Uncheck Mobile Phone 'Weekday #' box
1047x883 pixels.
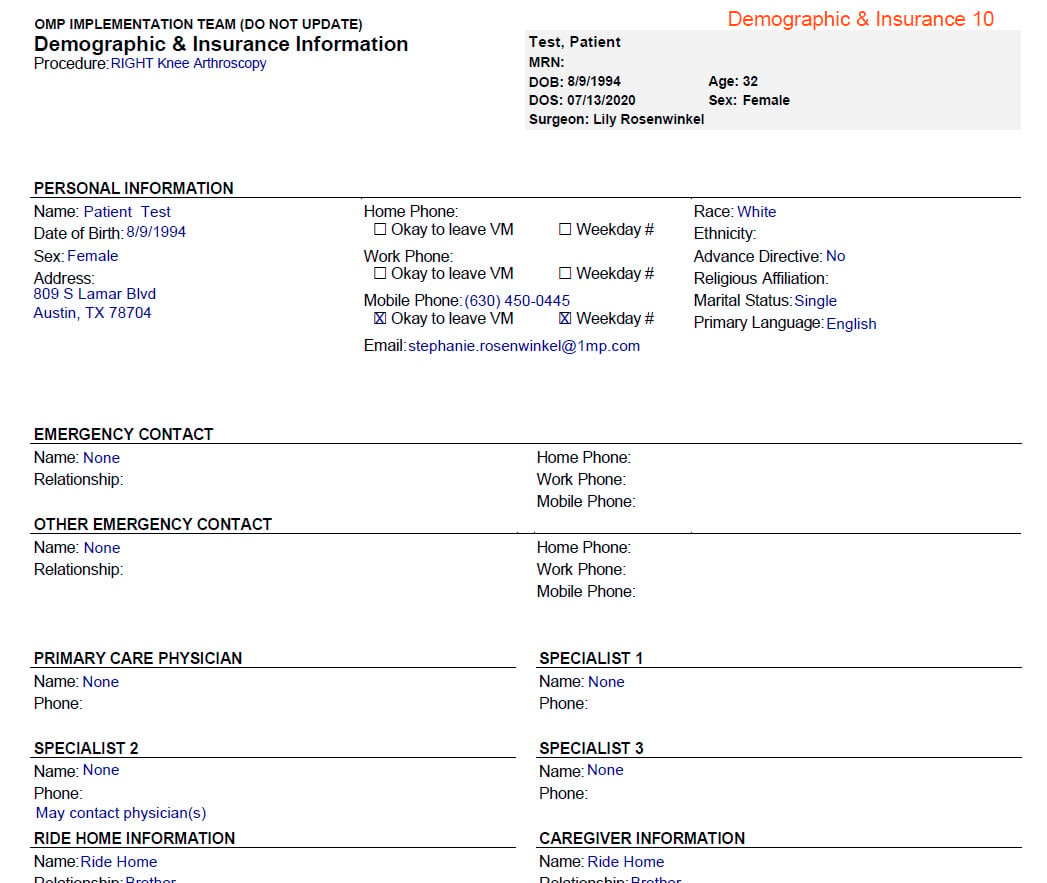[x=565, y=319]
